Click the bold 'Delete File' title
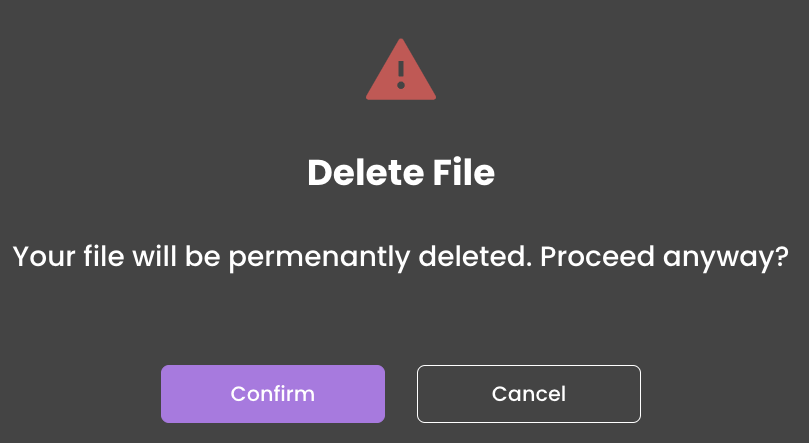Image resolution: width=809 pixels, height=443 pixels. pos(401,172)
